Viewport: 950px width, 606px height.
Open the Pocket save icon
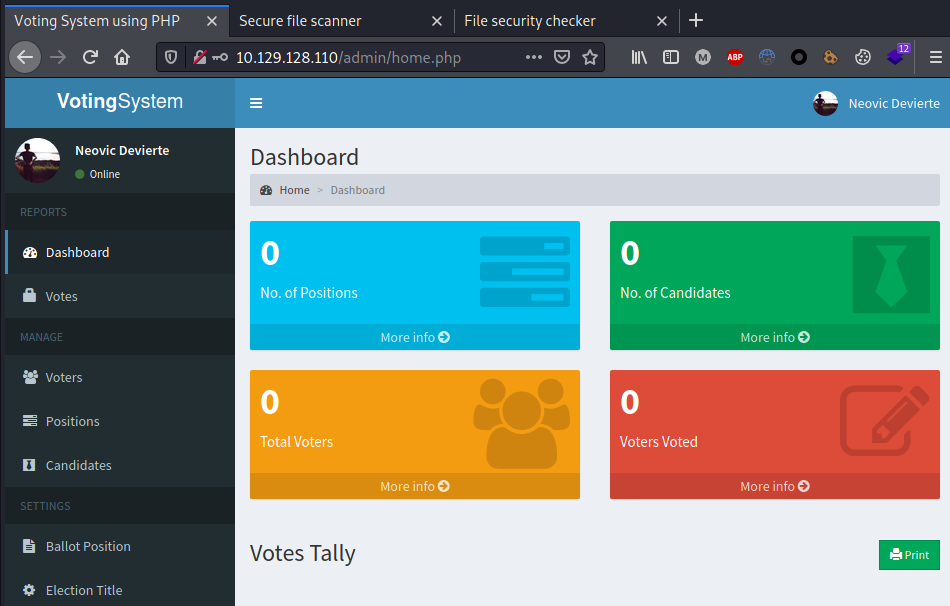pyautogui.click(x=562, y=58)
